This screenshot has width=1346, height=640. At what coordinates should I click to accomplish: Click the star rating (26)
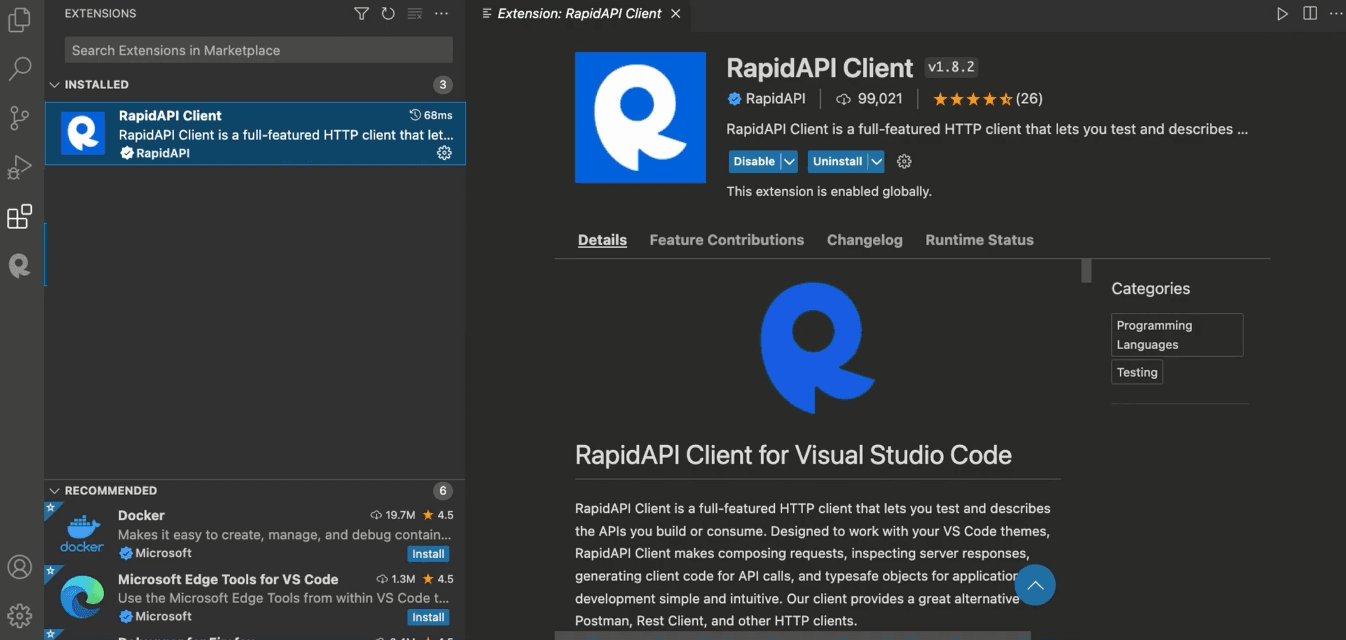[x=988, y=99]
